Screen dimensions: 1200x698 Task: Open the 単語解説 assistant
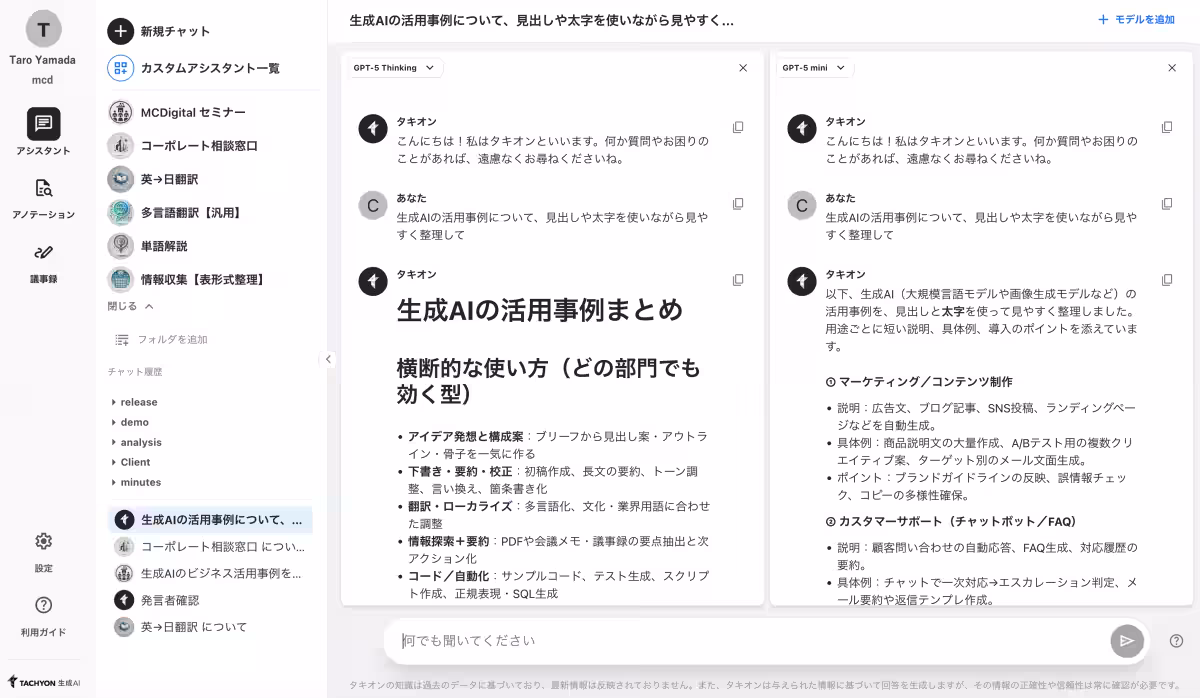point(166,245)
